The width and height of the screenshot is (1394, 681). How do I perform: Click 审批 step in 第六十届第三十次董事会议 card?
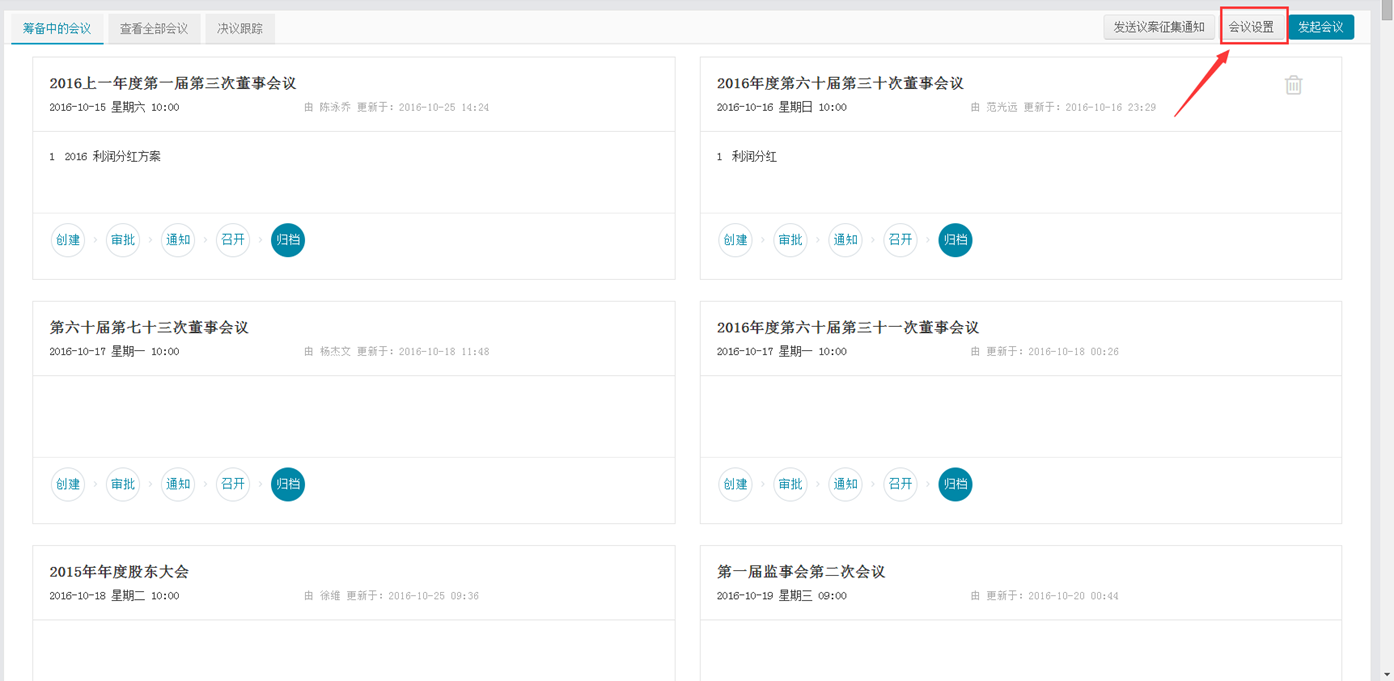790,240
